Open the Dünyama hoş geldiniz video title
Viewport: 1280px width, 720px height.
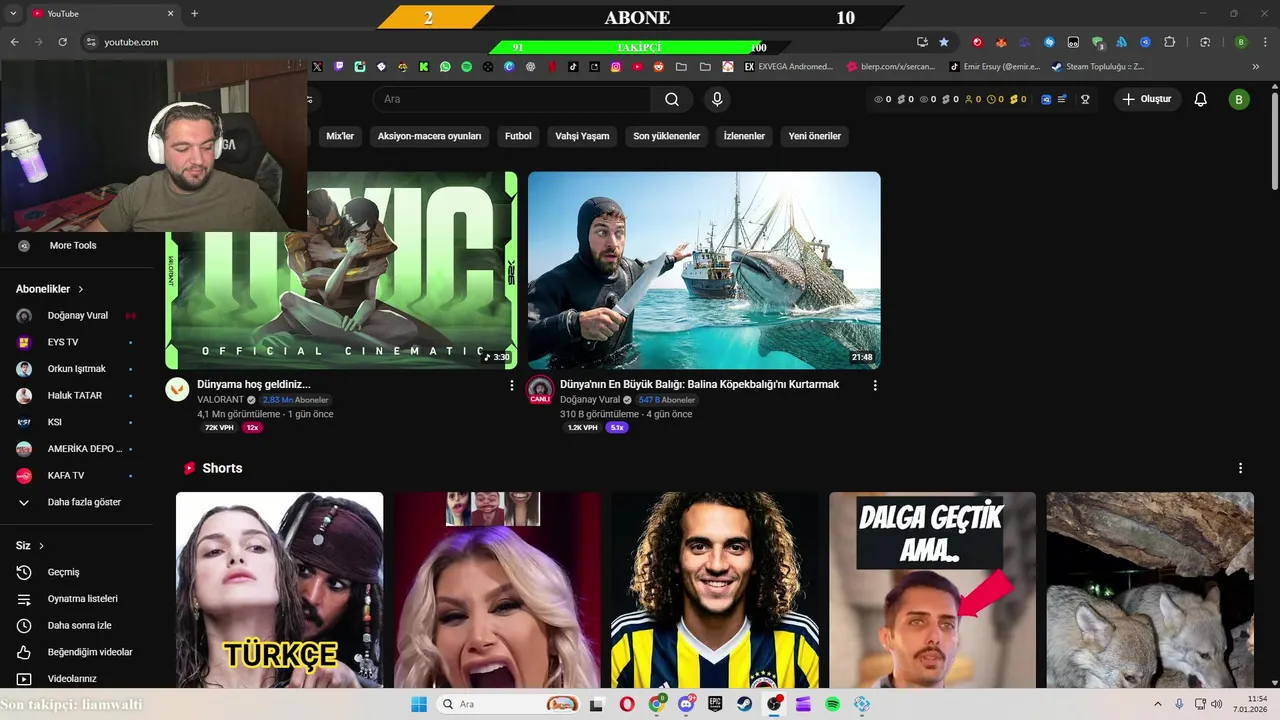pyautogui.click(x=254, y=384)
